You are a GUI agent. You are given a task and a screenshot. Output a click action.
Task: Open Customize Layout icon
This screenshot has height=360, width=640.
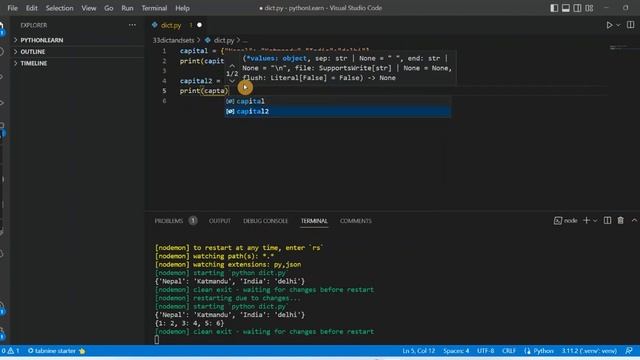click(x=589, y=8)
